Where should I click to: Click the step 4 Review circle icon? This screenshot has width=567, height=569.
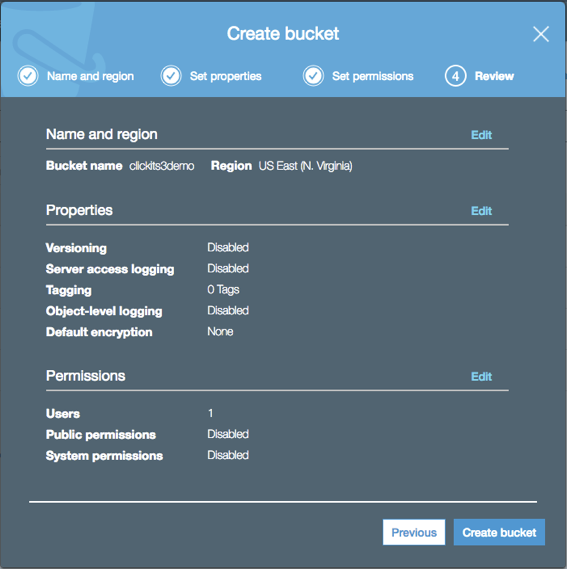pyautogui.click(x=456, y=76)
